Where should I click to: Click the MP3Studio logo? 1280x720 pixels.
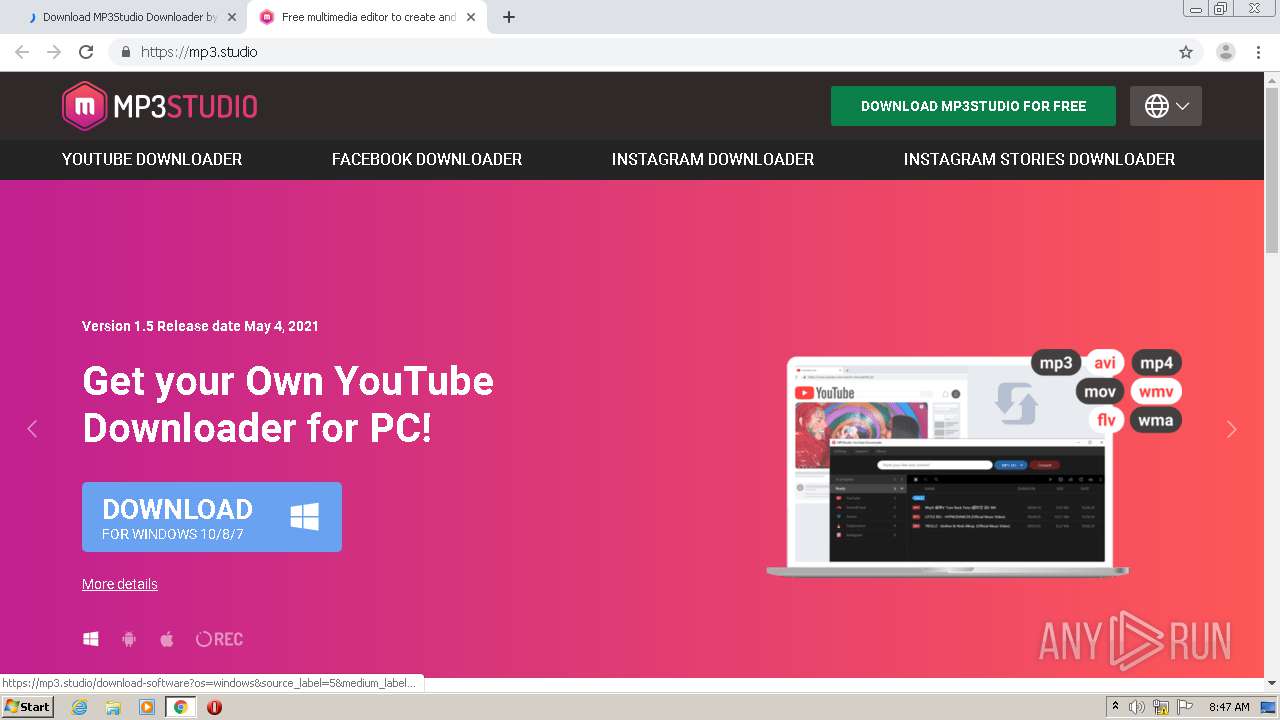[160, 106]
